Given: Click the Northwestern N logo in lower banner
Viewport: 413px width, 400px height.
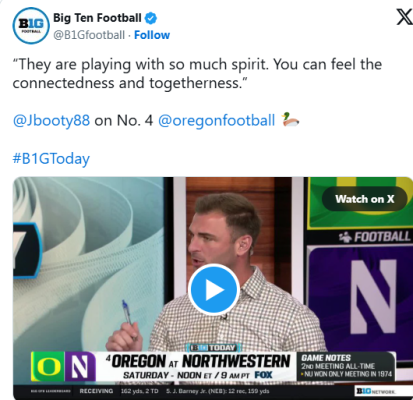Looking at the screenshot, I should 80,366.
